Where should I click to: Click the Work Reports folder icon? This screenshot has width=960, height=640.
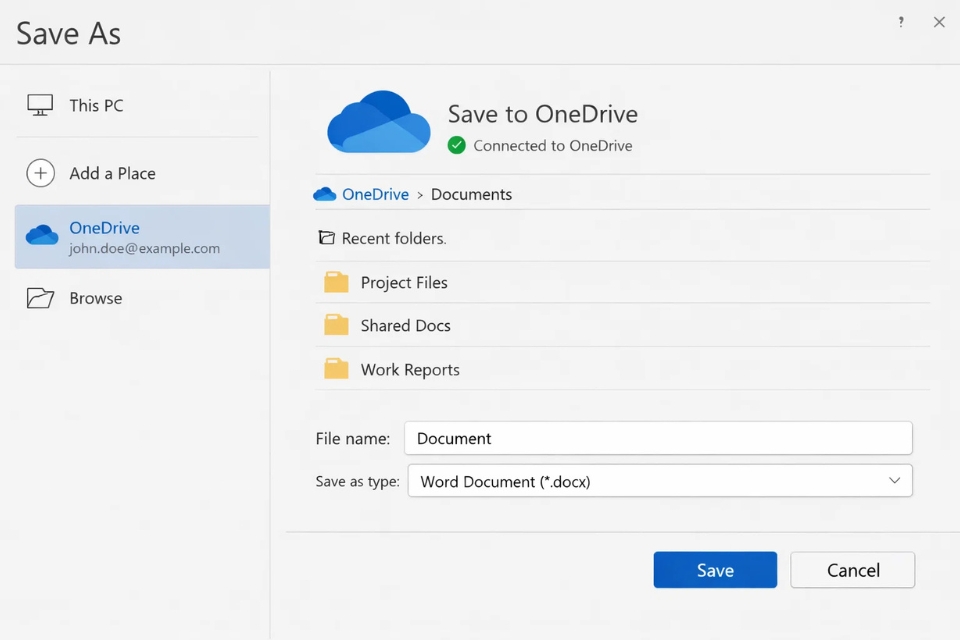336,368
